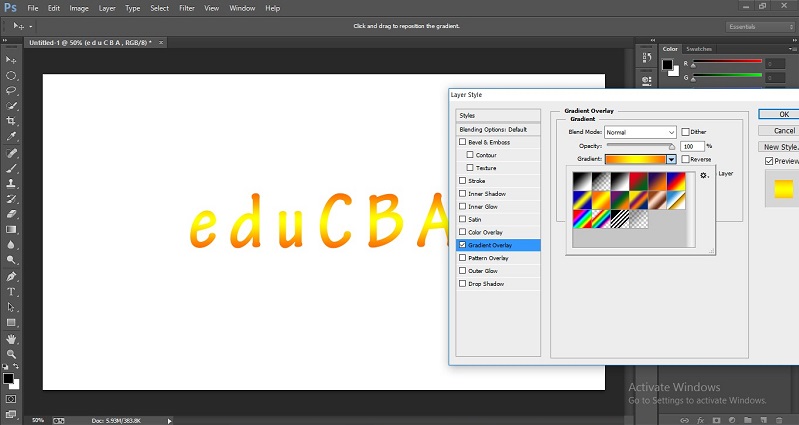This screenshot has width=799, height=425.
Task: Select the Crop tool
Action: pos(11,121)
